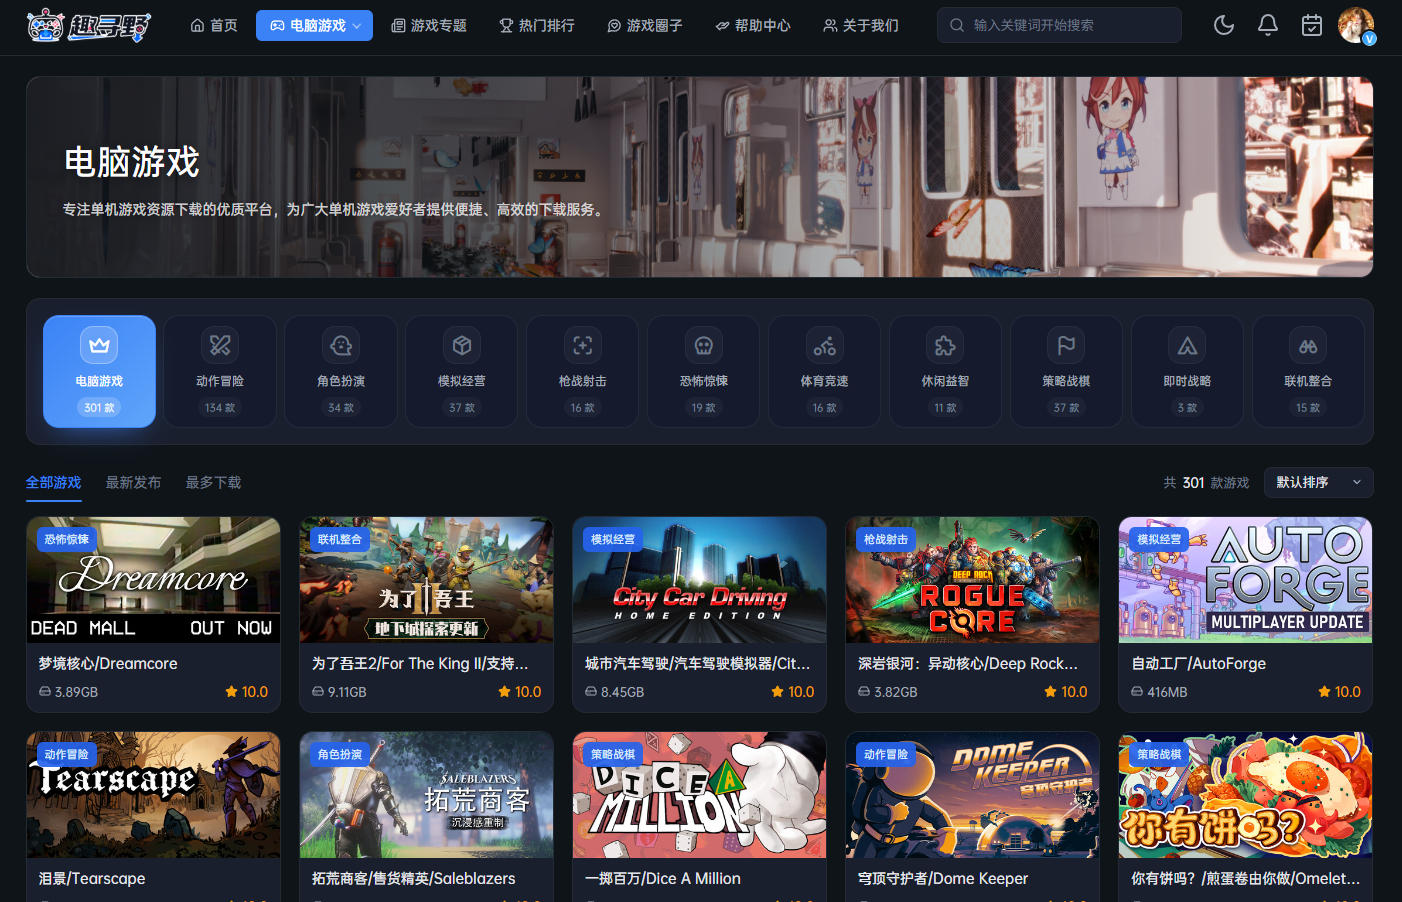Select the 电脑游戏 crown category card
This screenshot has height=902, width=1402.
[99, 371]
